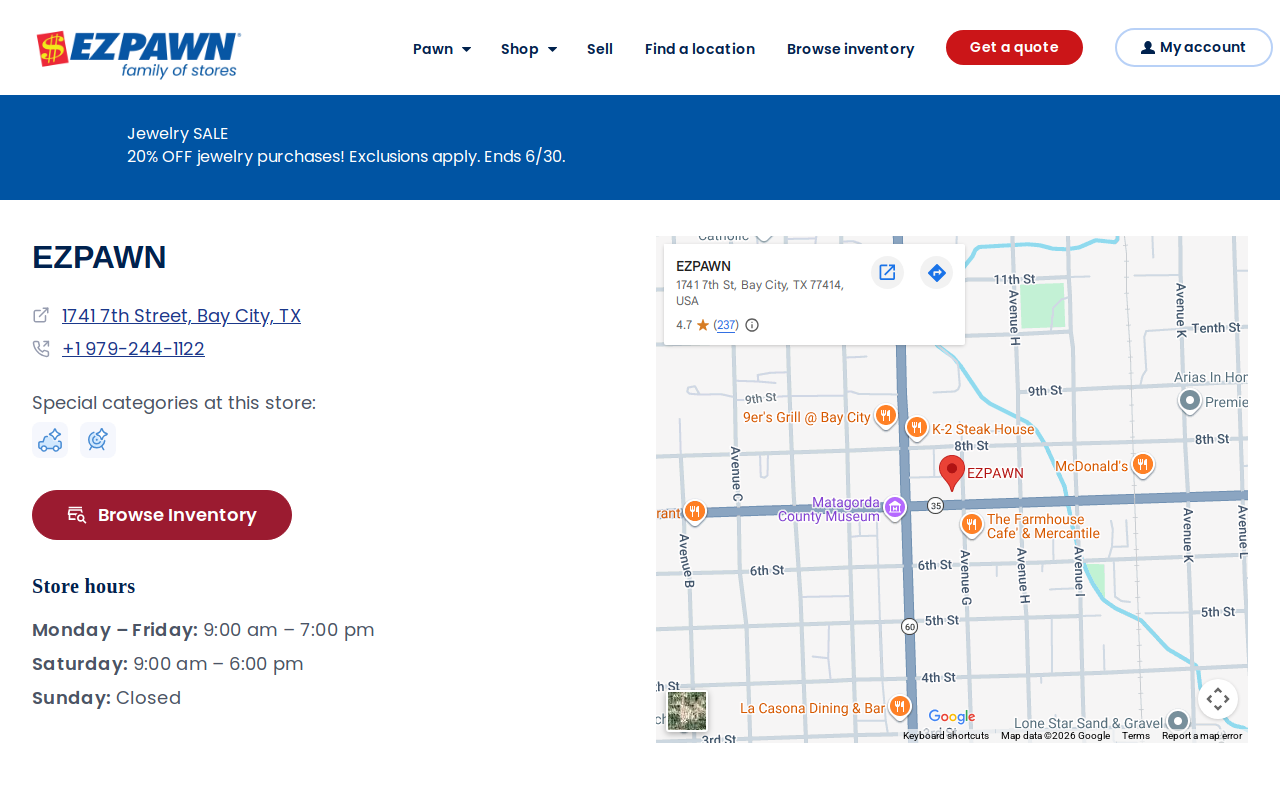Click the Get a quote button
1280x800 pixels.
pos(1014,47)
